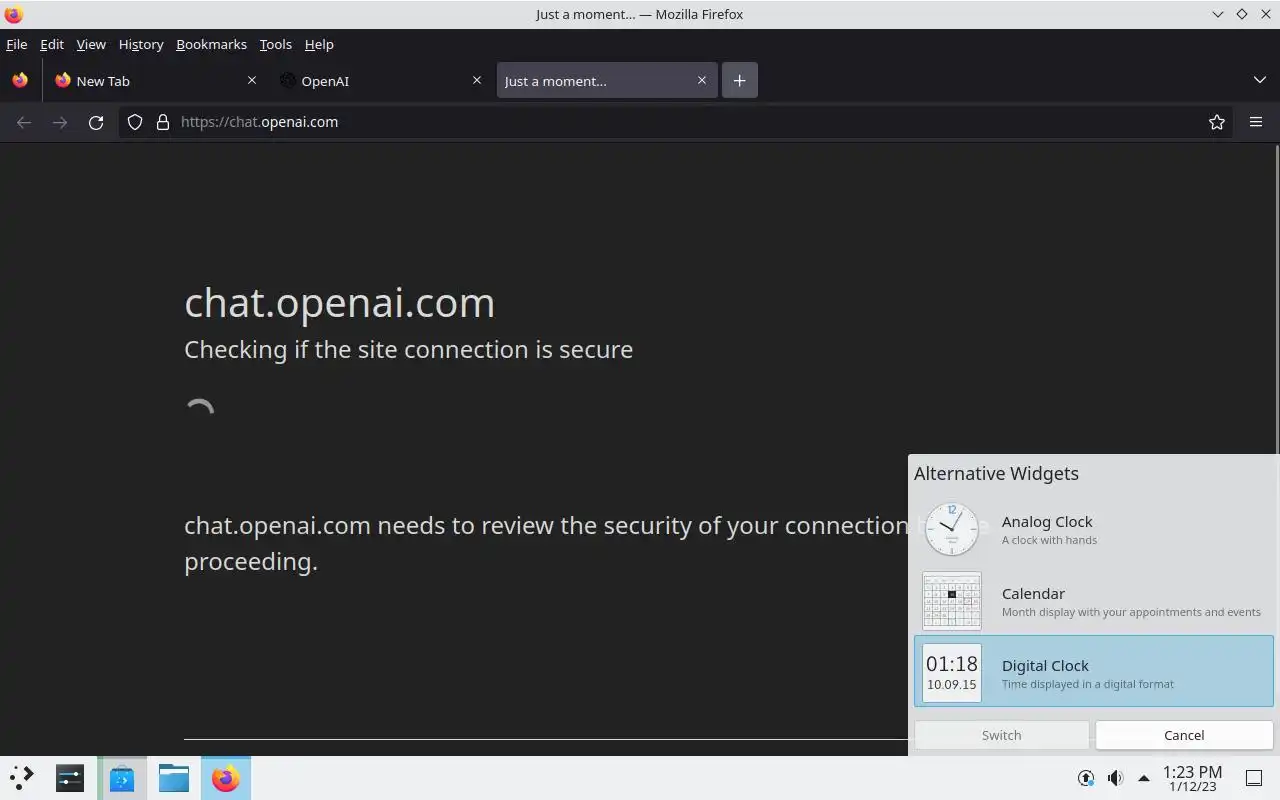Open KDE application launcher
1280x800 pixels.
22,778
